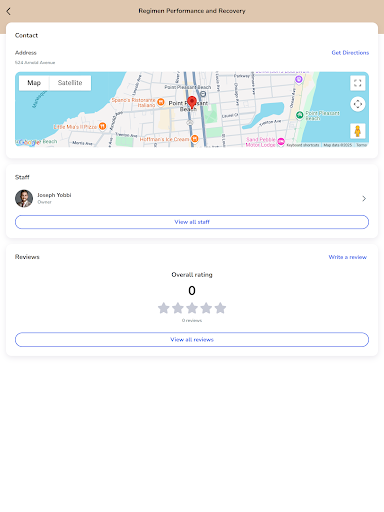The height and width of the screenshot is (512, 384).
Task: Click Joseph Yobbi's profile photo
Action: click(x=24, y=198)
